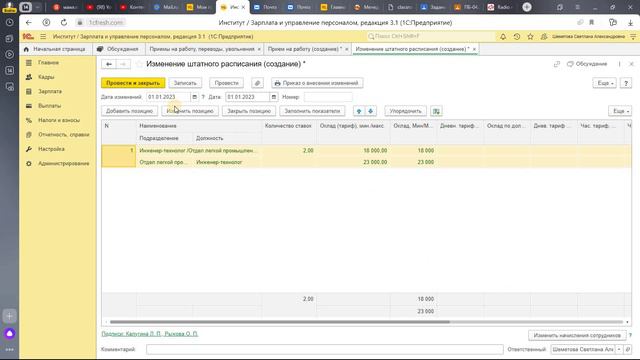Click the horizontal table scrollbar

(280, 322)
